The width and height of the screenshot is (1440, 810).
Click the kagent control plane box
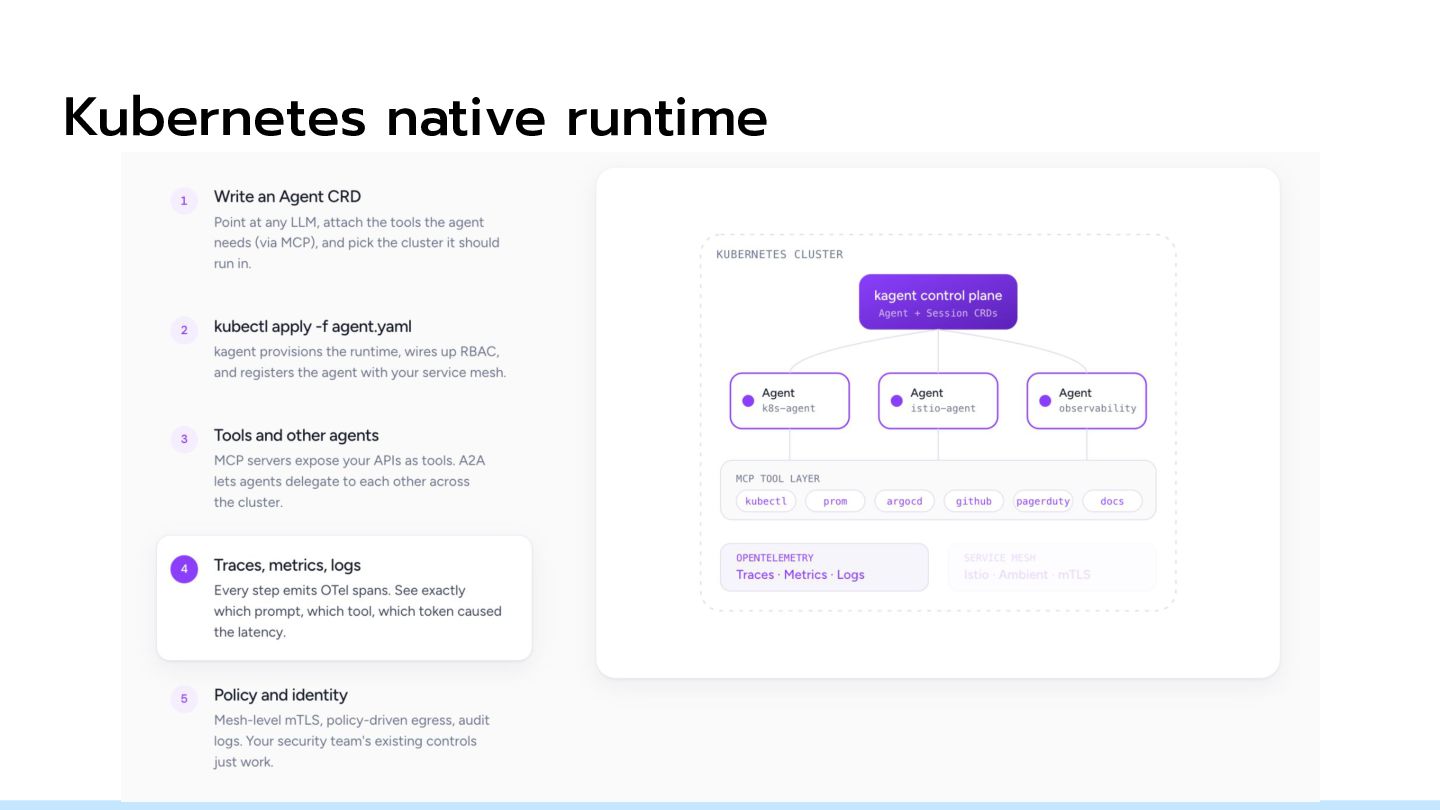(x=938, y=302)
